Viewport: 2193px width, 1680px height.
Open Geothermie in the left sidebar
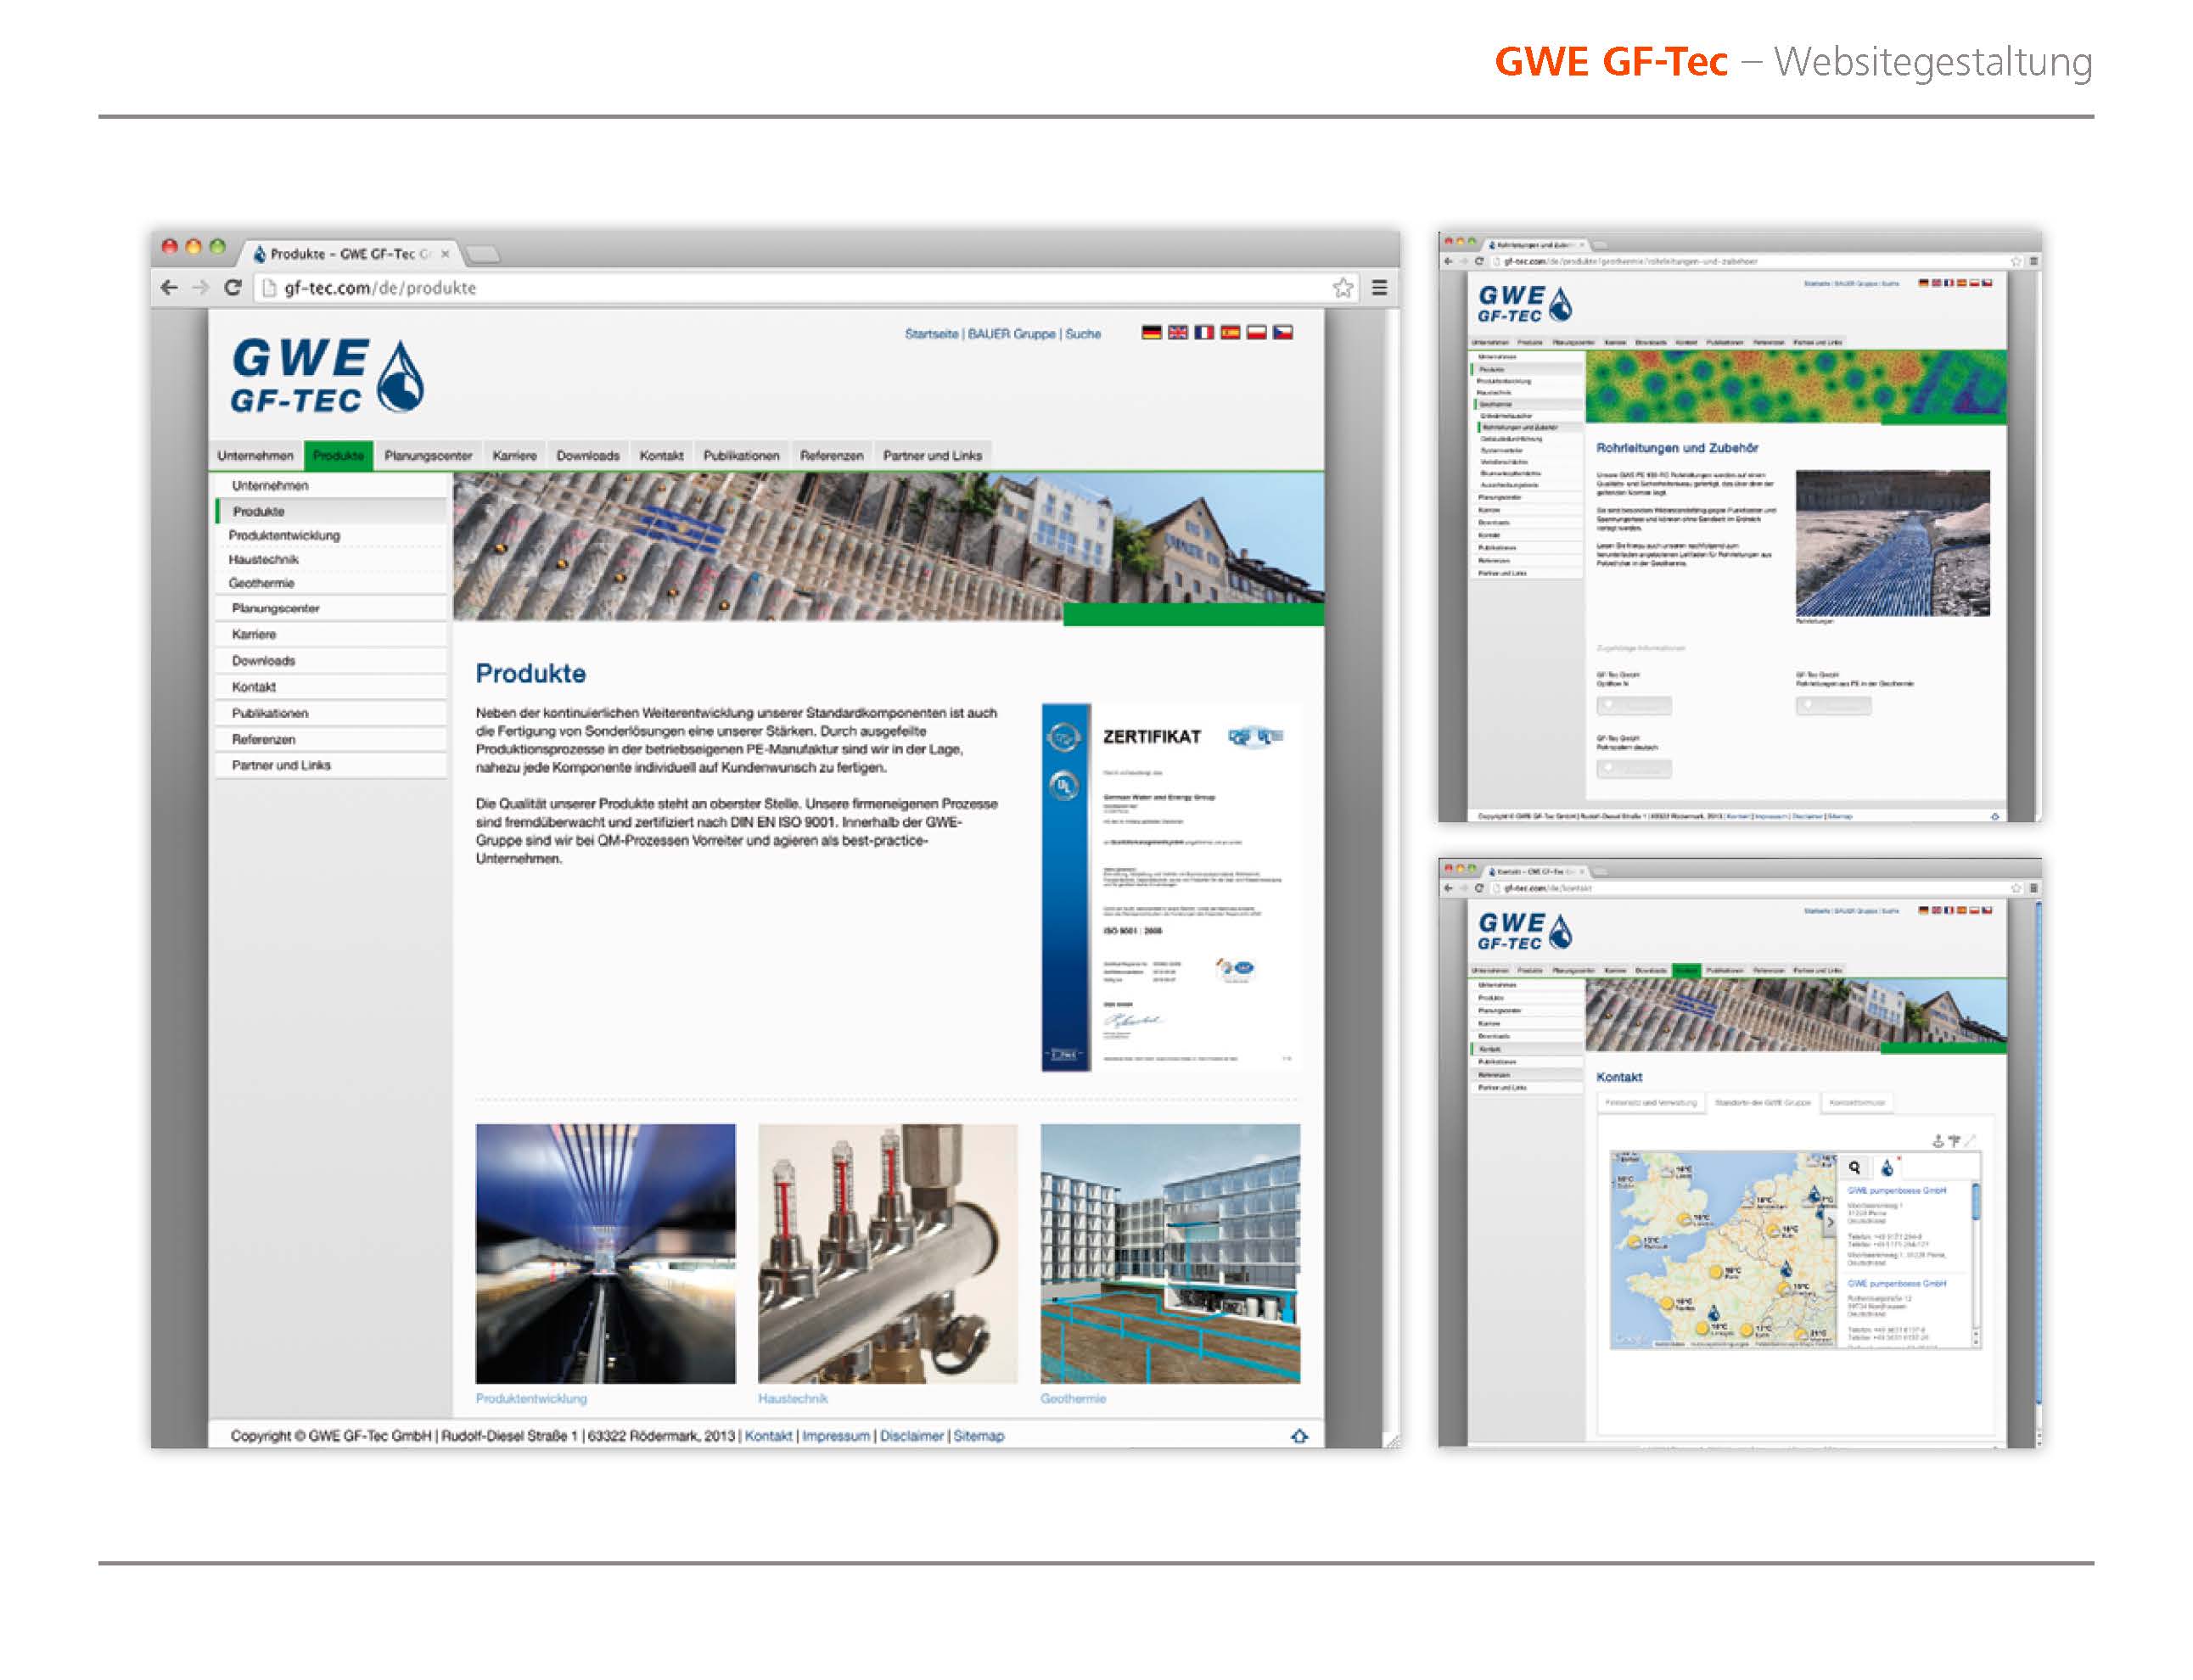[x=331, y=583]
